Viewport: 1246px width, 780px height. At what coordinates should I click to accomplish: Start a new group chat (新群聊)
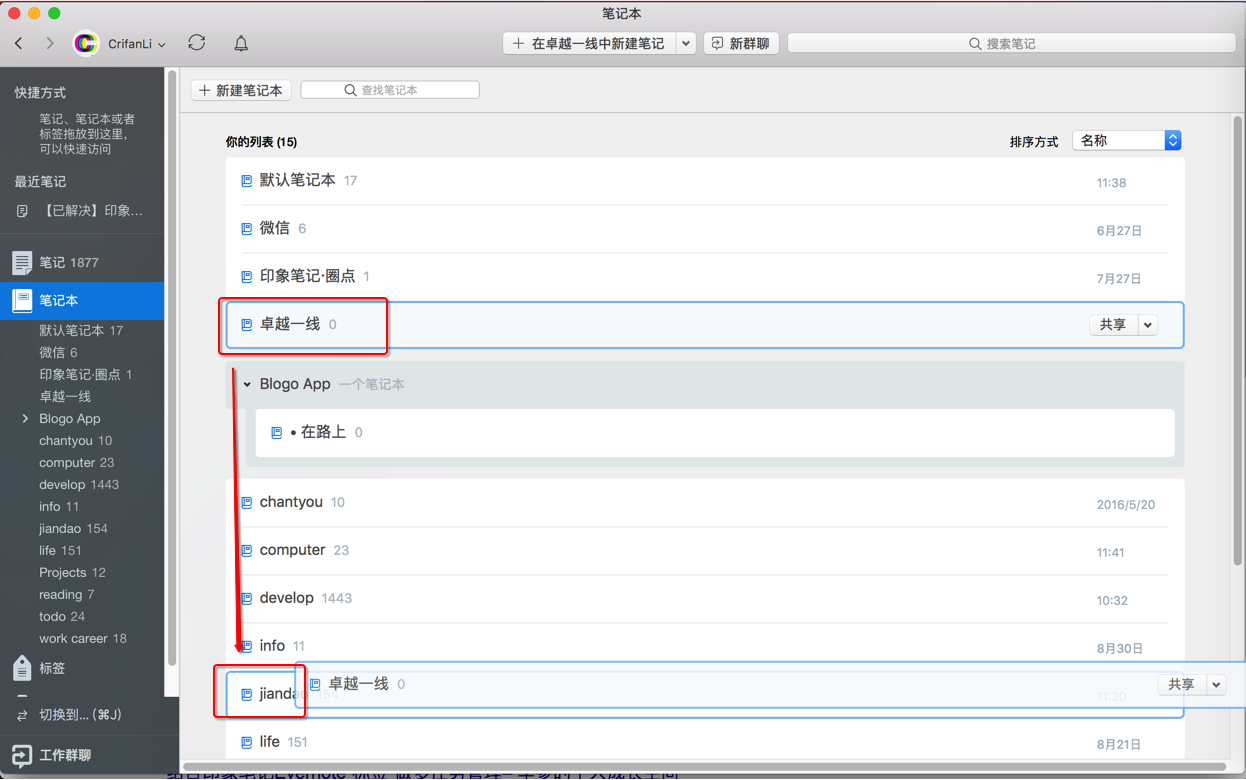pyautogui.click(x=741, y=43)
